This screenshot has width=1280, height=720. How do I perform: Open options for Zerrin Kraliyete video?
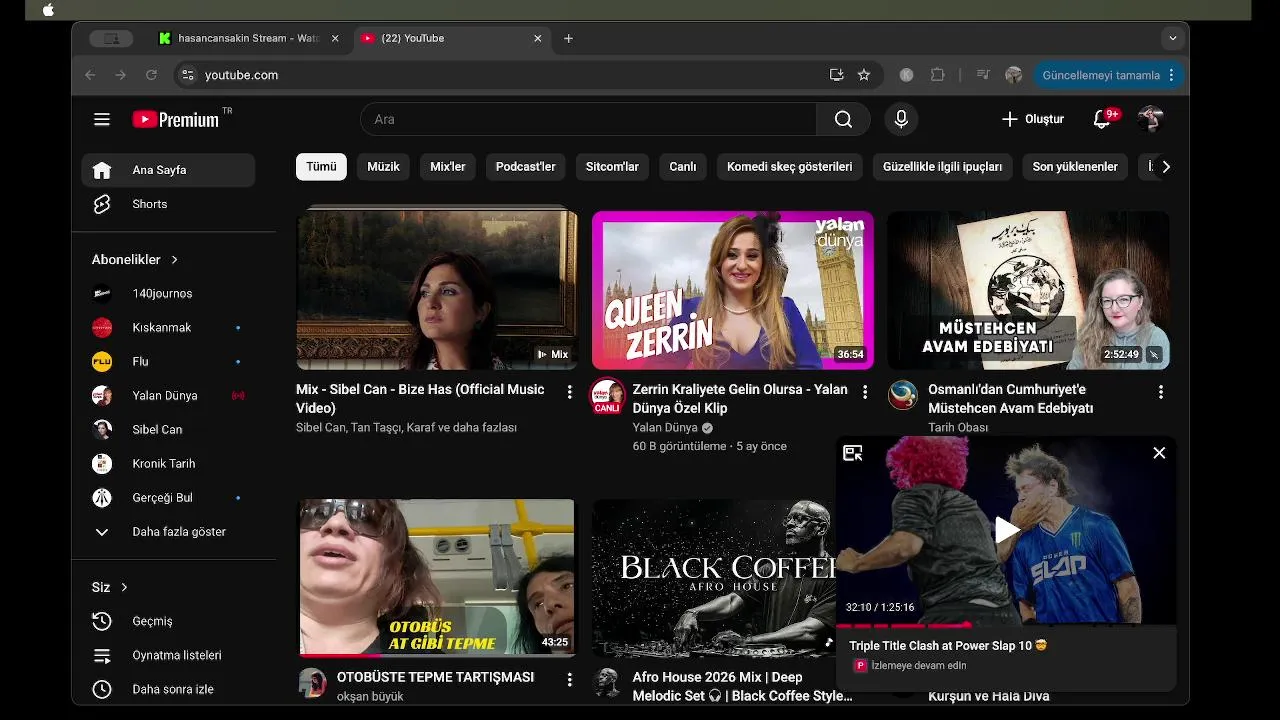(x=865, y=392)
